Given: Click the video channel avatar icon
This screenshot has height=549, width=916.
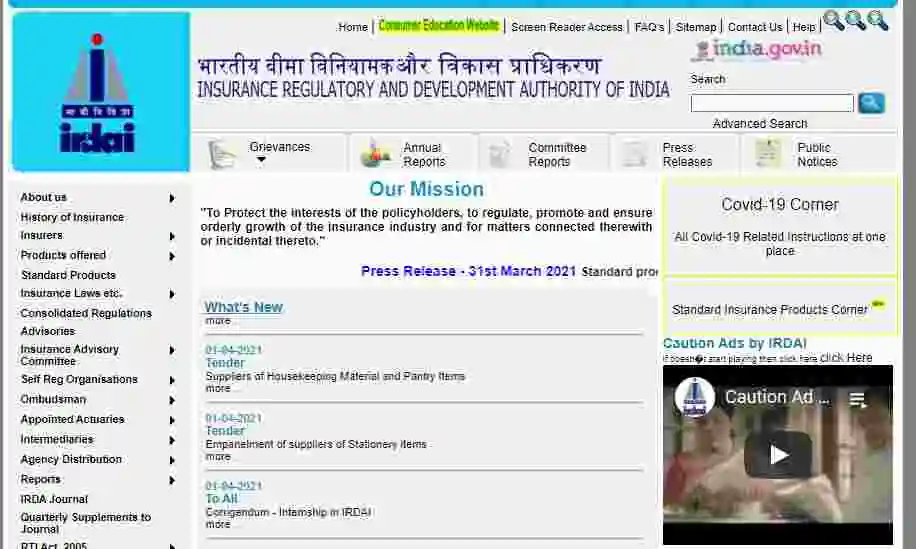Looking at the screenshot, I should point(695,397).
